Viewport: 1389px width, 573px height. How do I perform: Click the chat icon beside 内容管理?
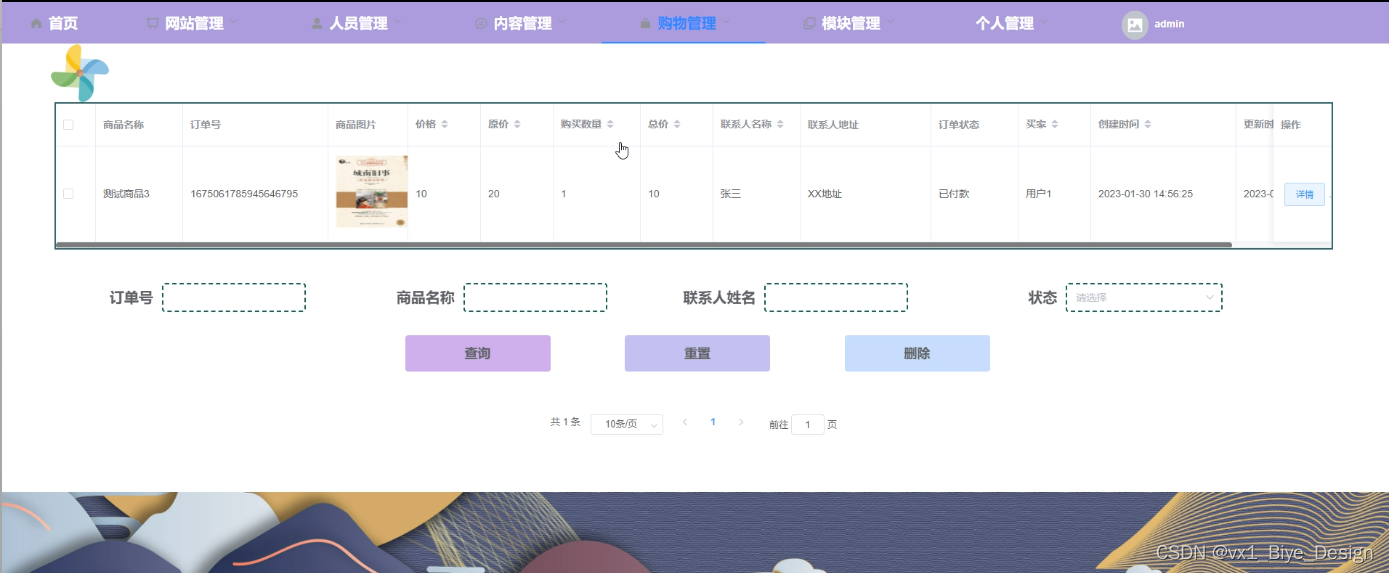click(x=481, y=23)
